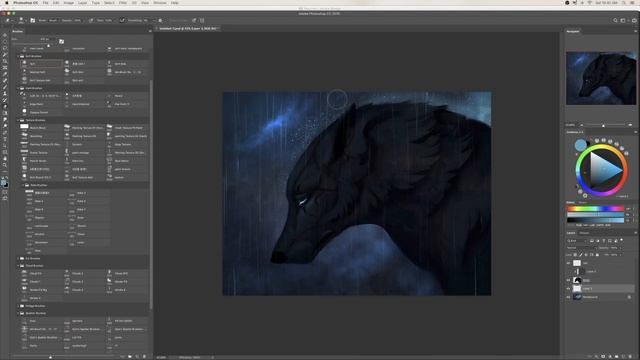Toggle pressure for opacity in options bar
This screenshot has height=360, width=640.
pos(91,20)
